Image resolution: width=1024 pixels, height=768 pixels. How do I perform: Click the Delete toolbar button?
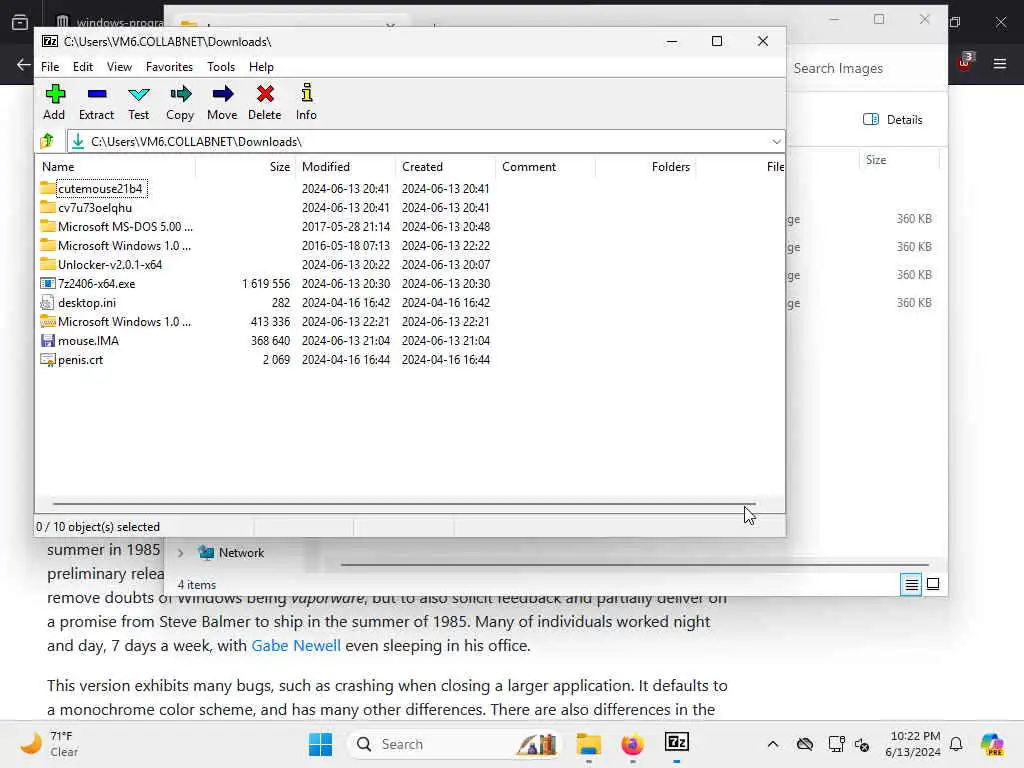click(x=264, y=102)
